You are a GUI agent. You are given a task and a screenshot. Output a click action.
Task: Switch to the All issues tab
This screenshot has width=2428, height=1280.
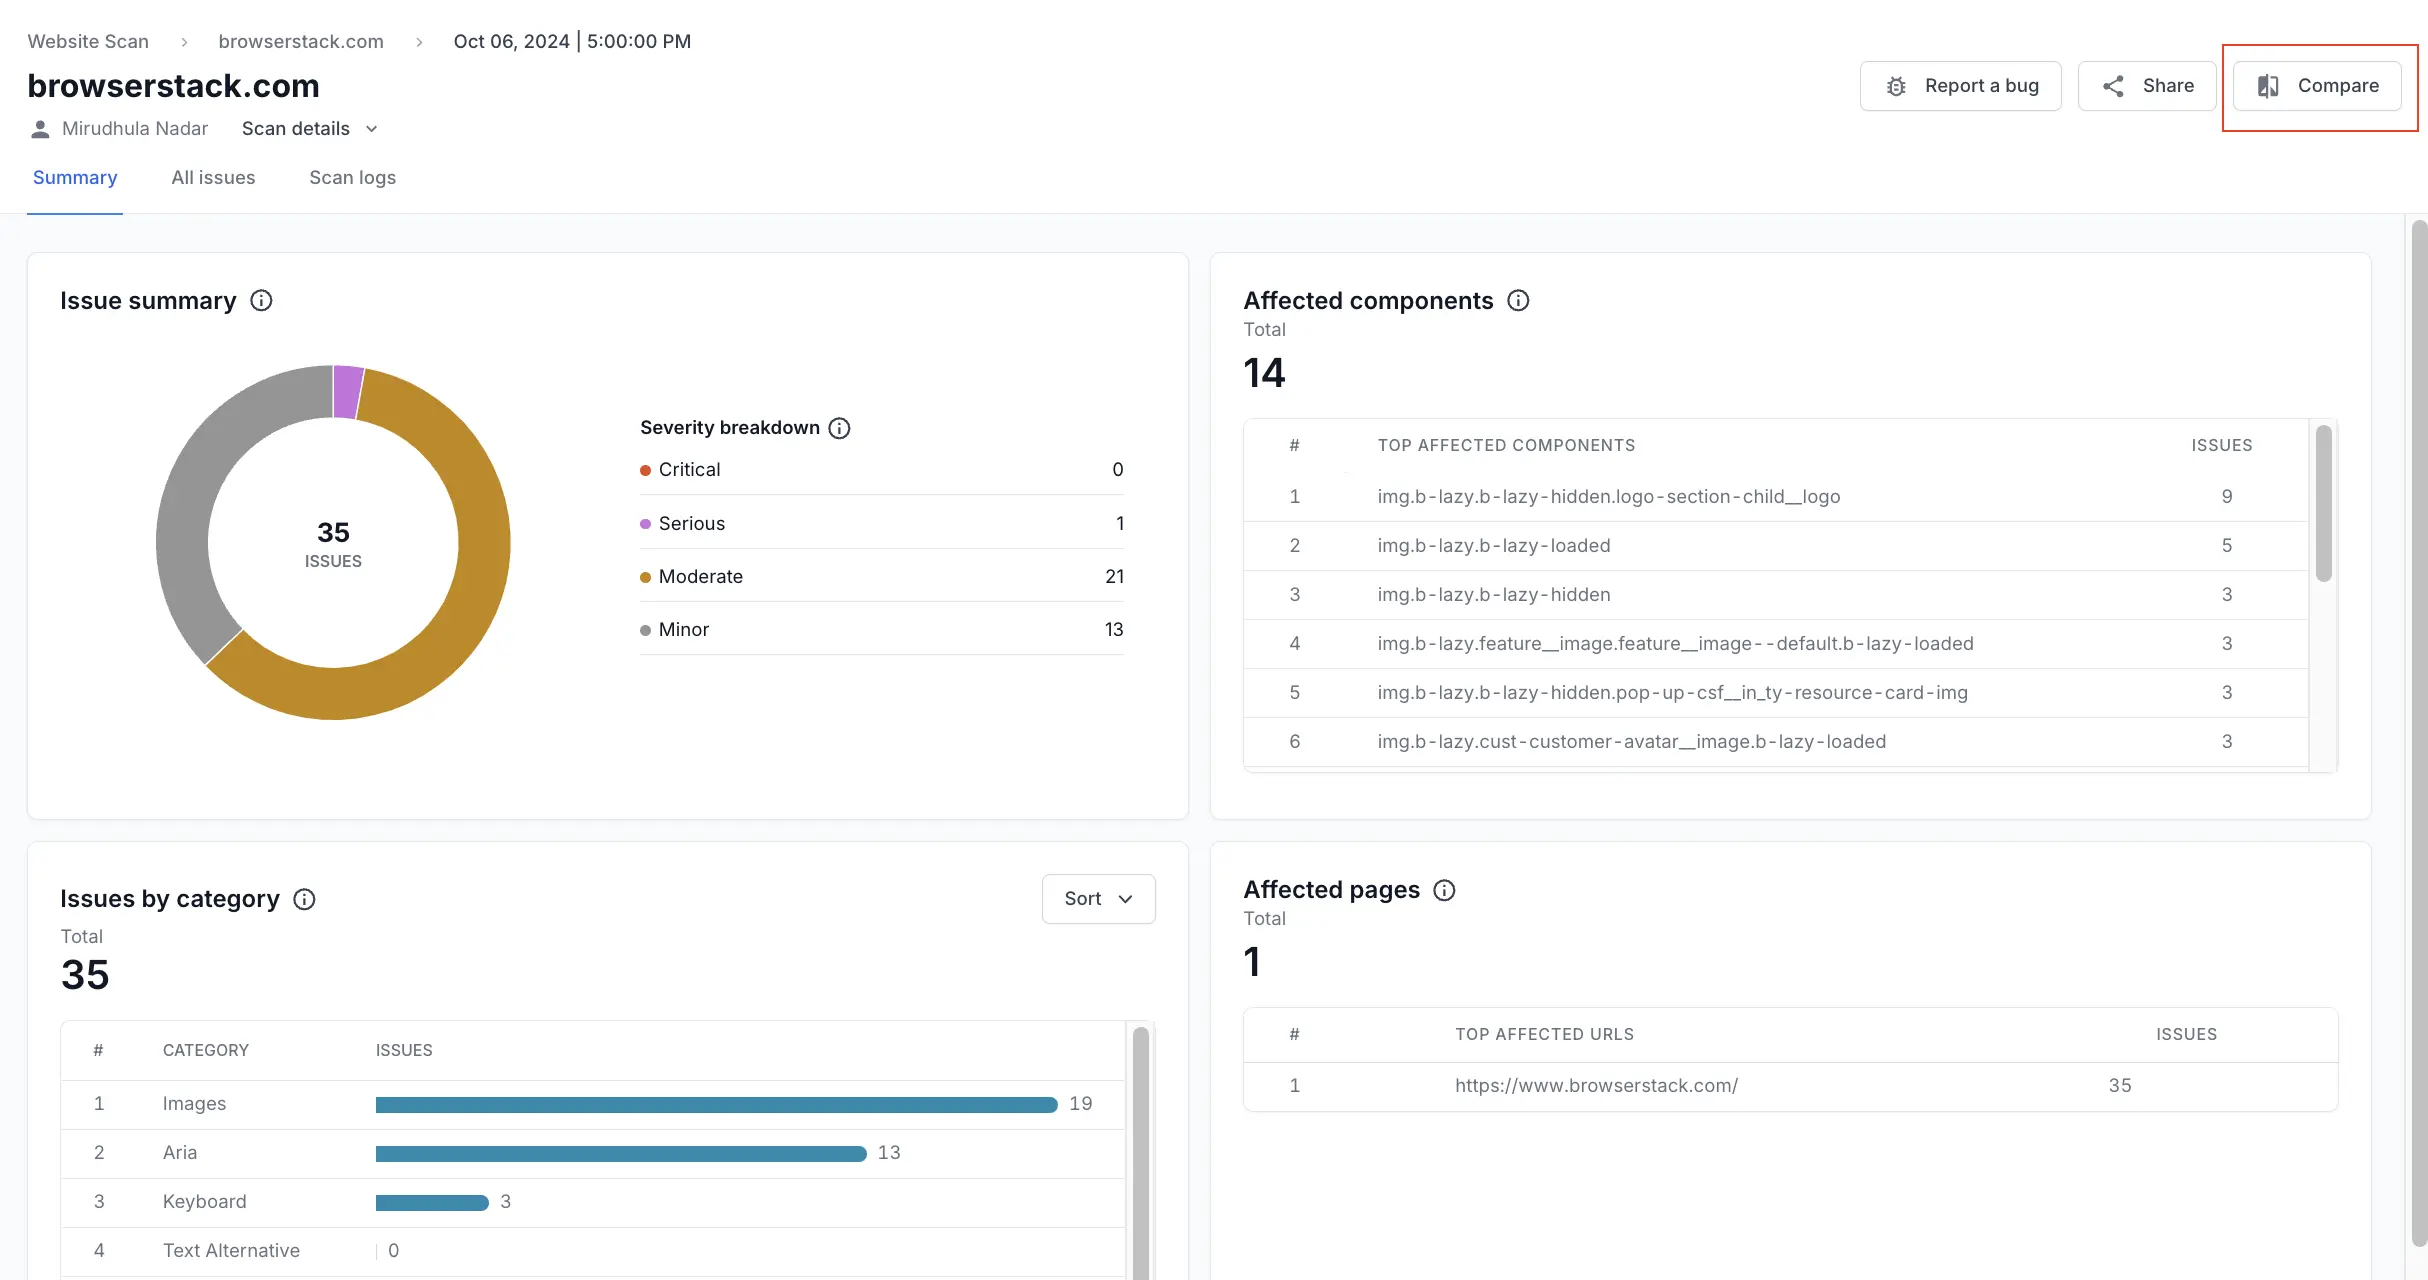click(213, 178)
